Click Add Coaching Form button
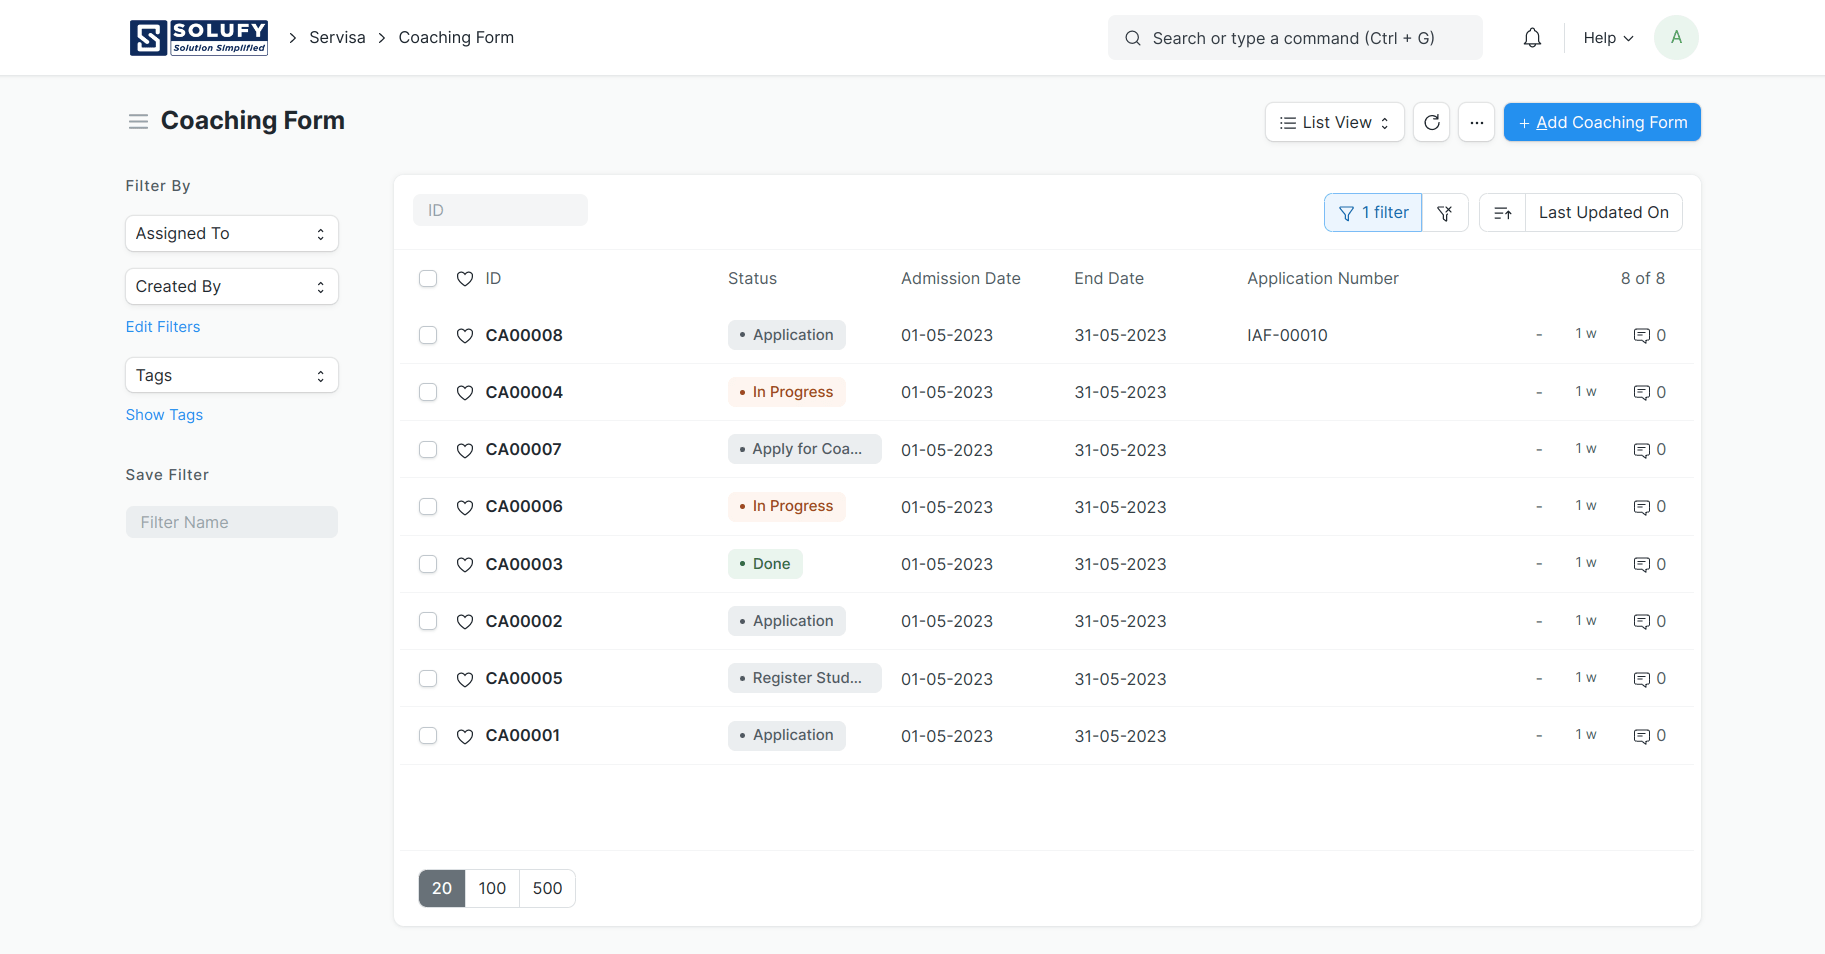Image resolution: width=1825 pixels, height=954 pixels. (x=1602, y=122)
